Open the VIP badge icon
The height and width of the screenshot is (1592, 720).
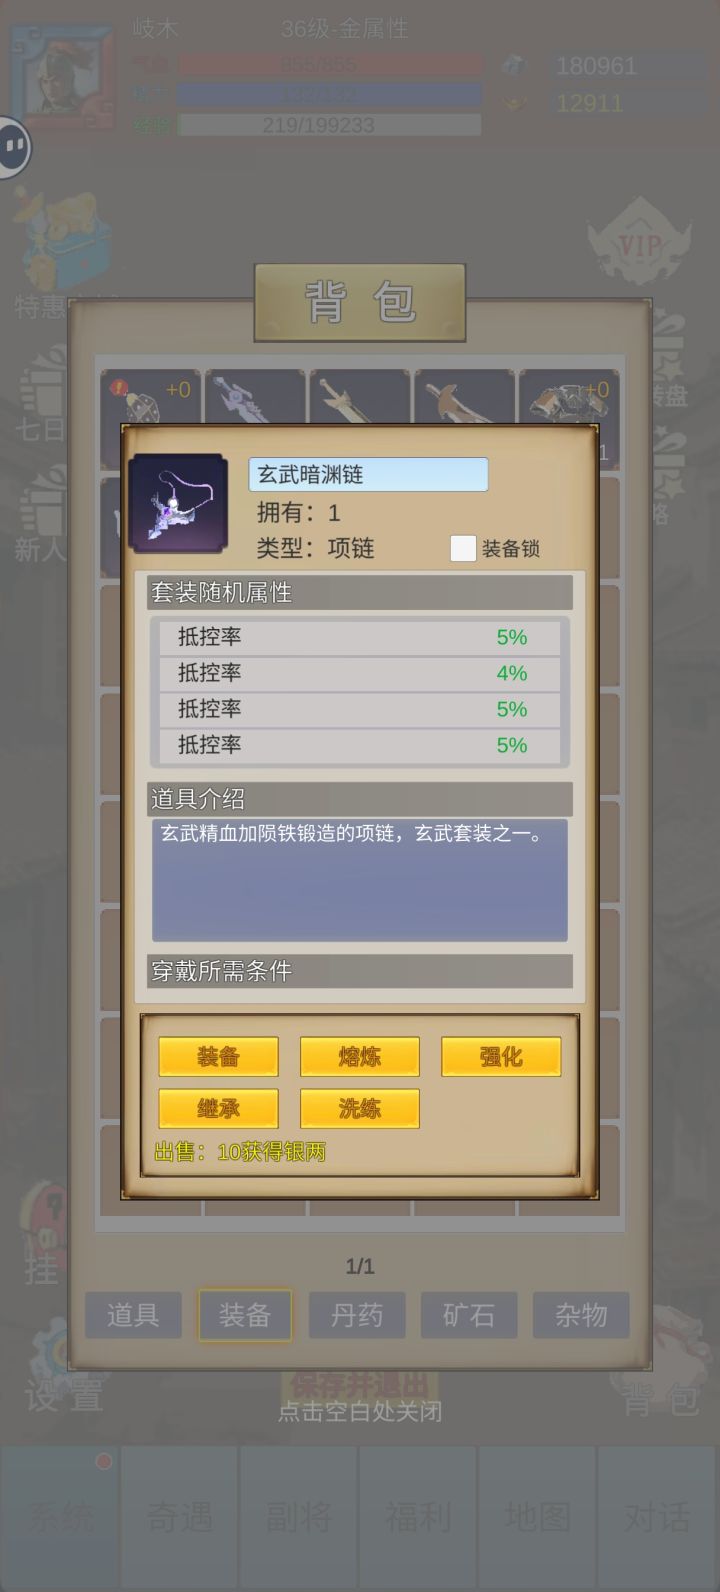point(638,243)
